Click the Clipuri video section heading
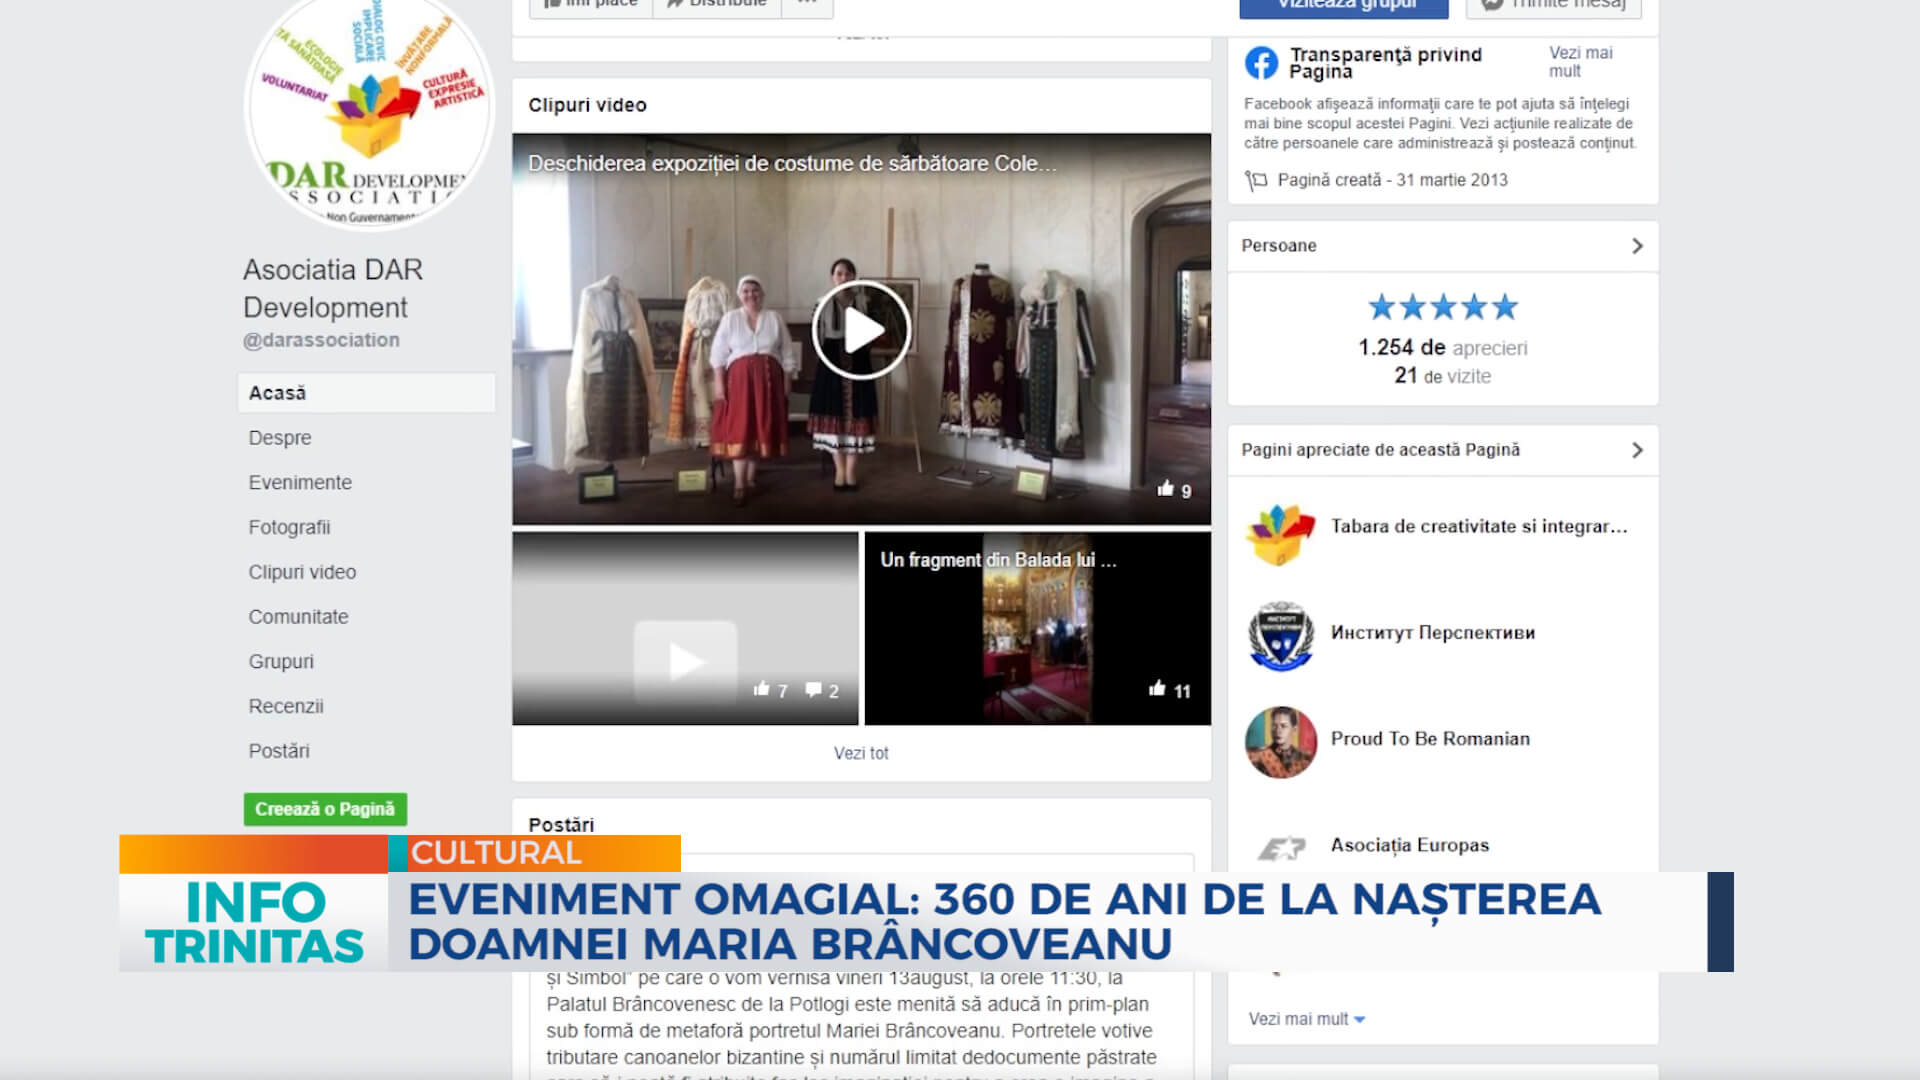The image size is (1920, 1080). 587,105
